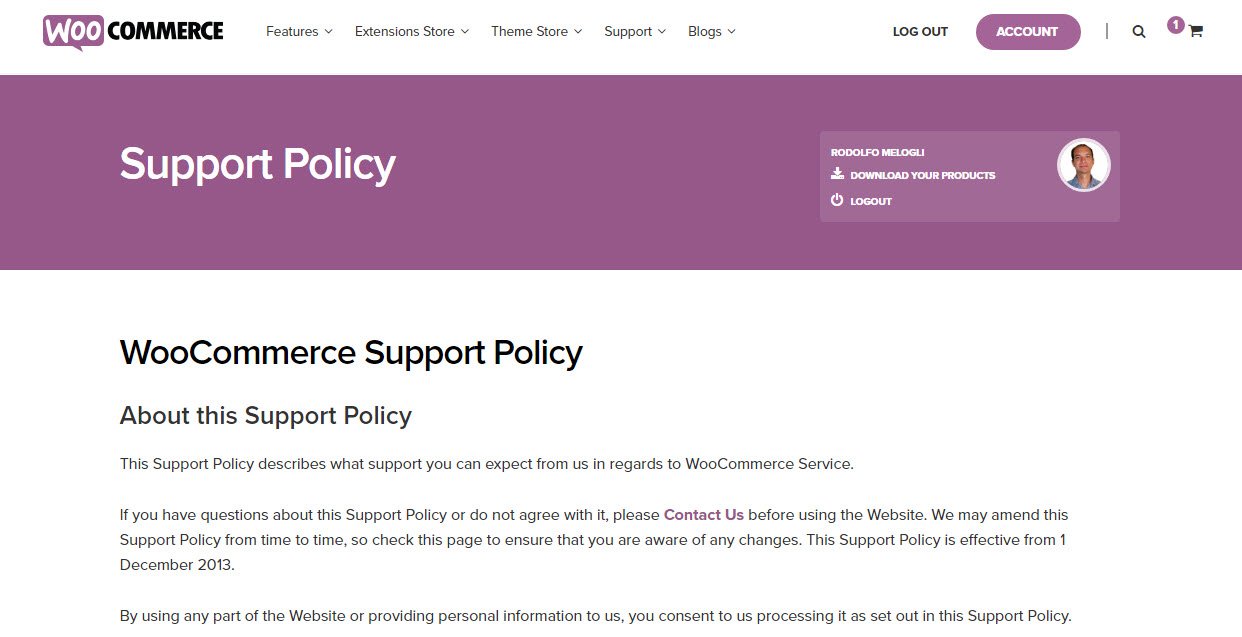
Task: Open the search magnifier icon
Action: (1139, 31)
